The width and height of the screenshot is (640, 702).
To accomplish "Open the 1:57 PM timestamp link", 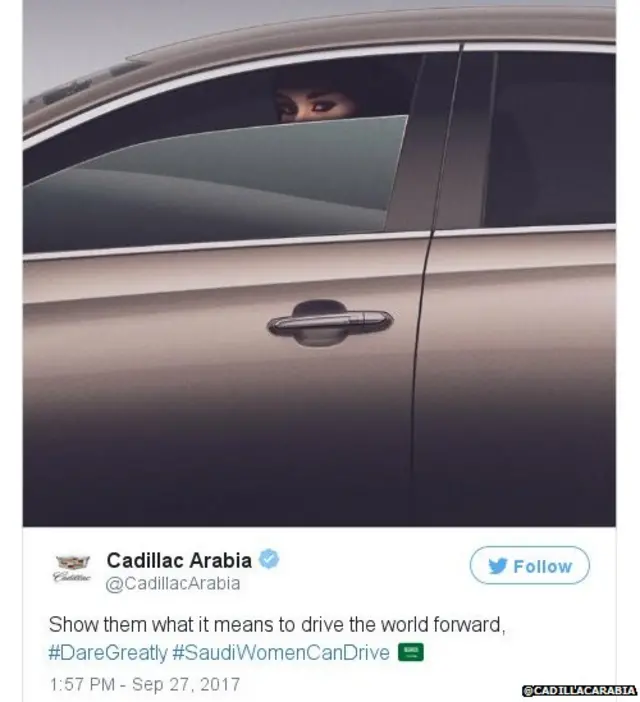I will point(82,684).
